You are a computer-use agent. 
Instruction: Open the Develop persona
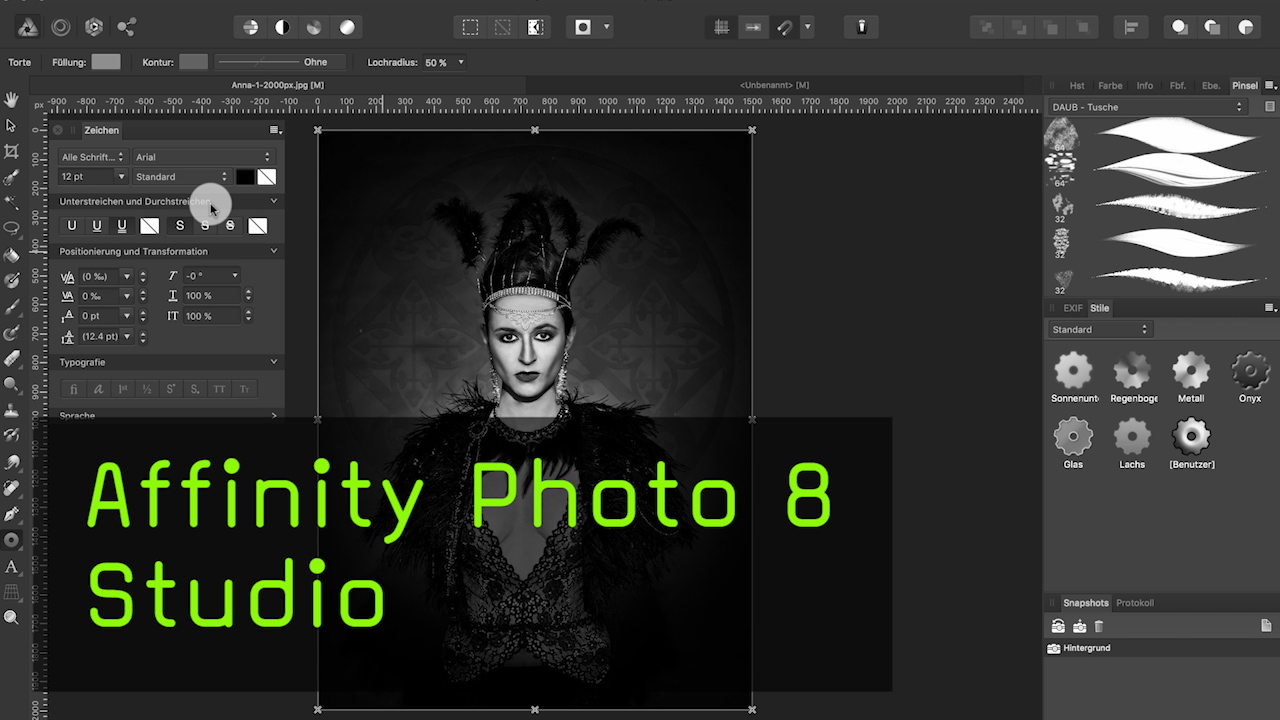tap(94, 27)
